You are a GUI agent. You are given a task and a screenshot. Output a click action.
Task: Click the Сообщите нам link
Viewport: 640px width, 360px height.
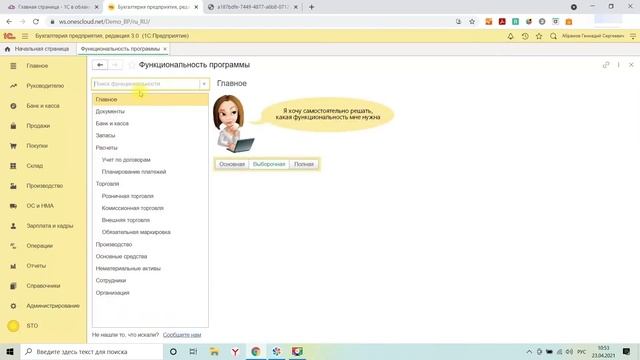coord(182,335)
